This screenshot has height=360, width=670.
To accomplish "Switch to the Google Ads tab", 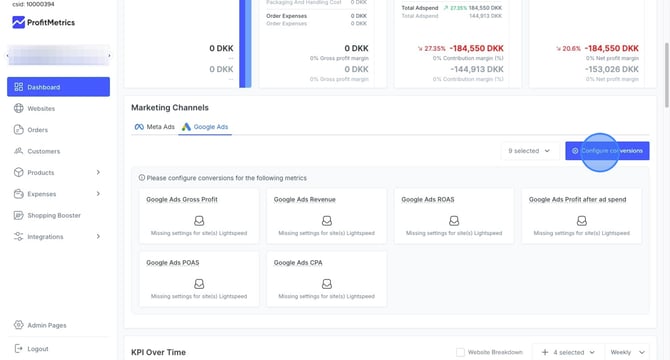I will 205,127.
